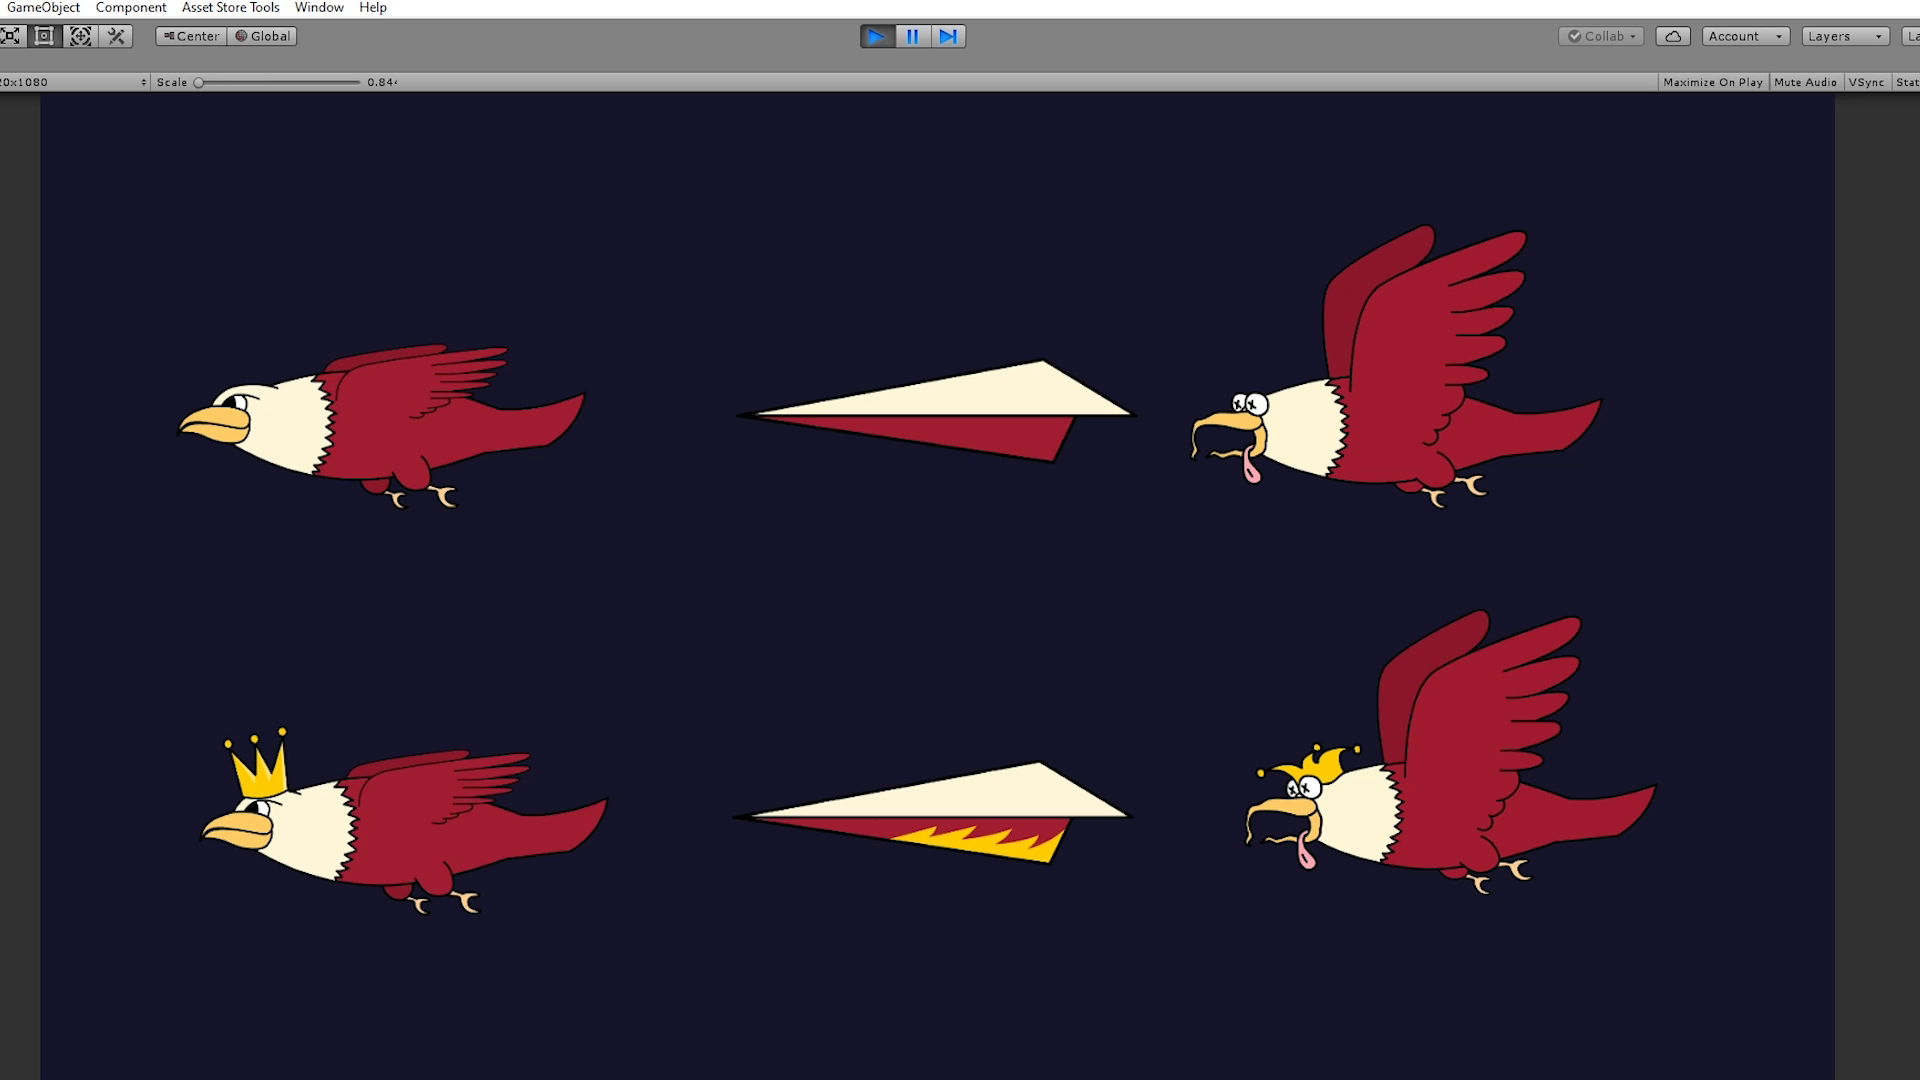
Task: Open the Window menu
Action: (319, 8)
